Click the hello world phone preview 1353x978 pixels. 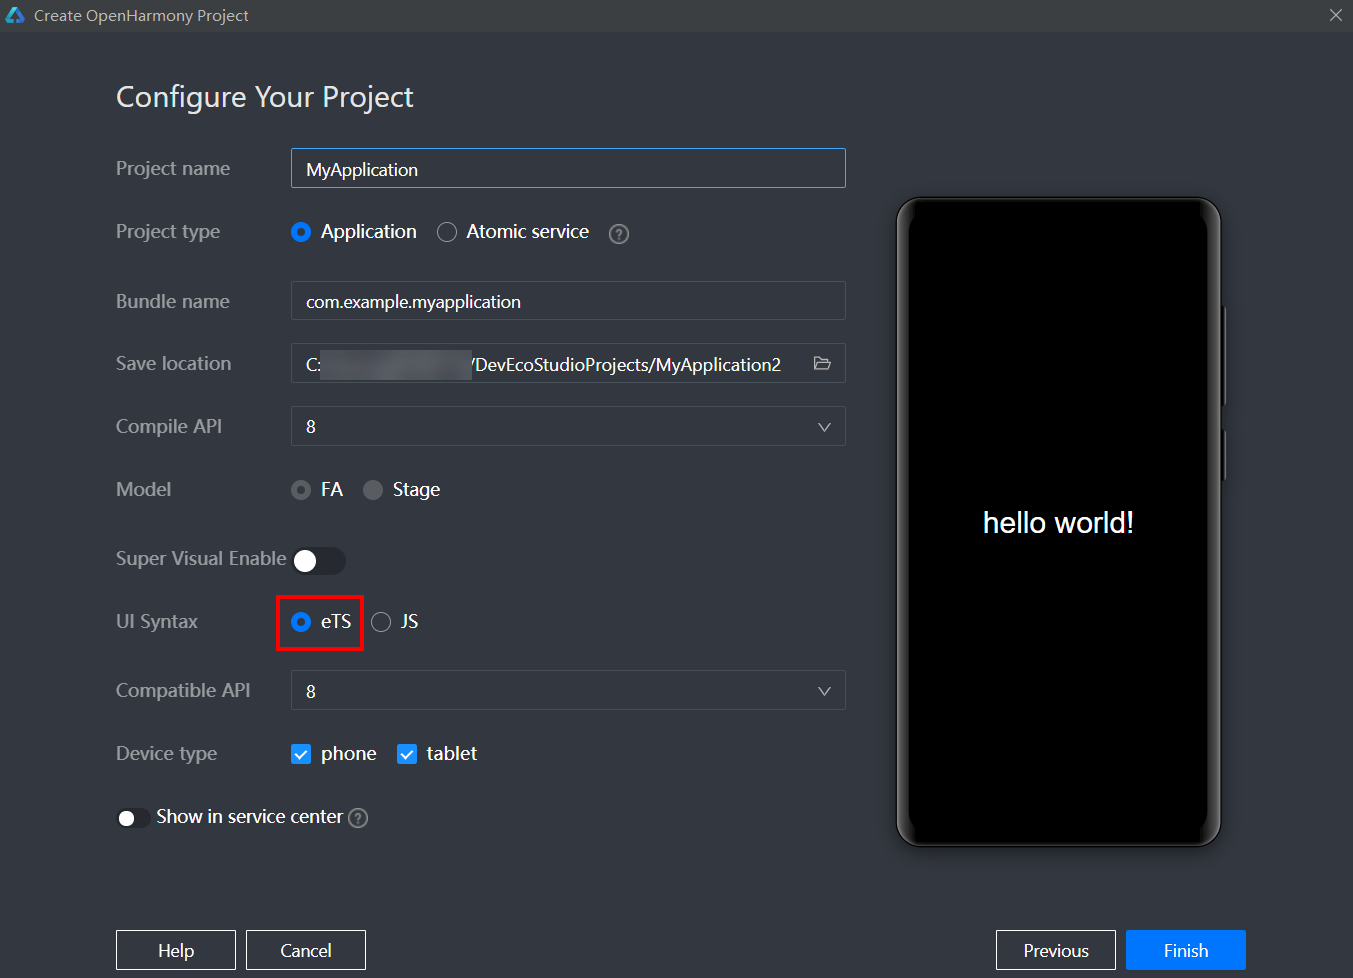[1058, 522]
